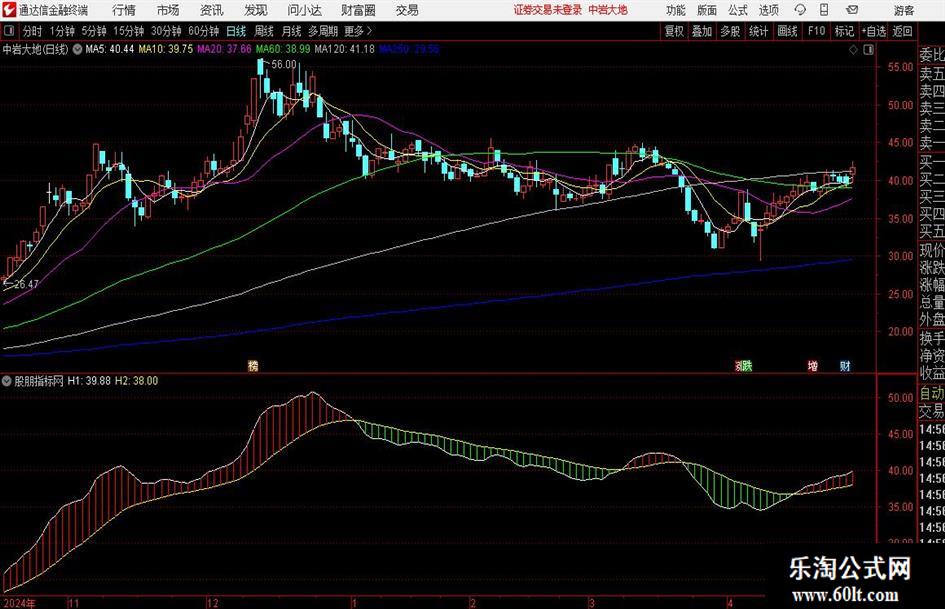Screen dimensions: 945x609
Task: Open the 资讯 menu
Action: coord(212,10)
